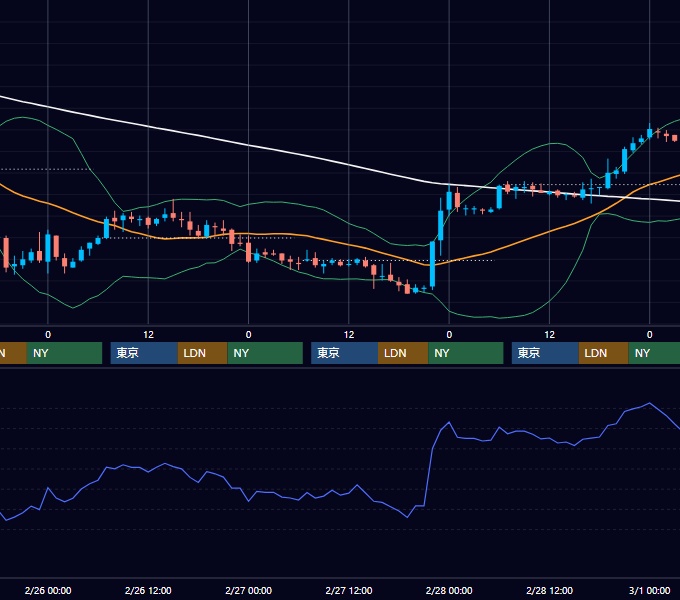Select the 東京 session bar on 2/28
680x600 pixels.
click(545, 353)
